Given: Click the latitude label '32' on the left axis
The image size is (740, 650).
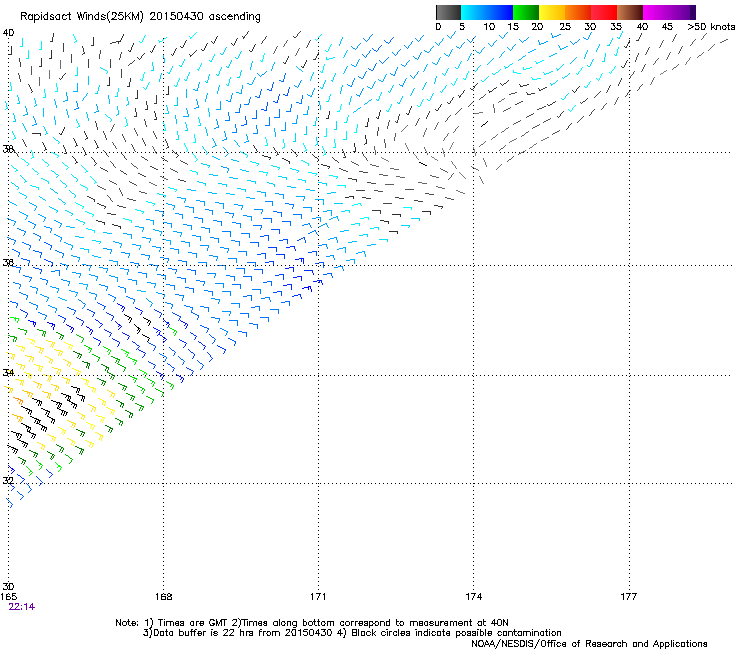Looking at the screenshot, I should pyautogui.click(x=8, y=481).
